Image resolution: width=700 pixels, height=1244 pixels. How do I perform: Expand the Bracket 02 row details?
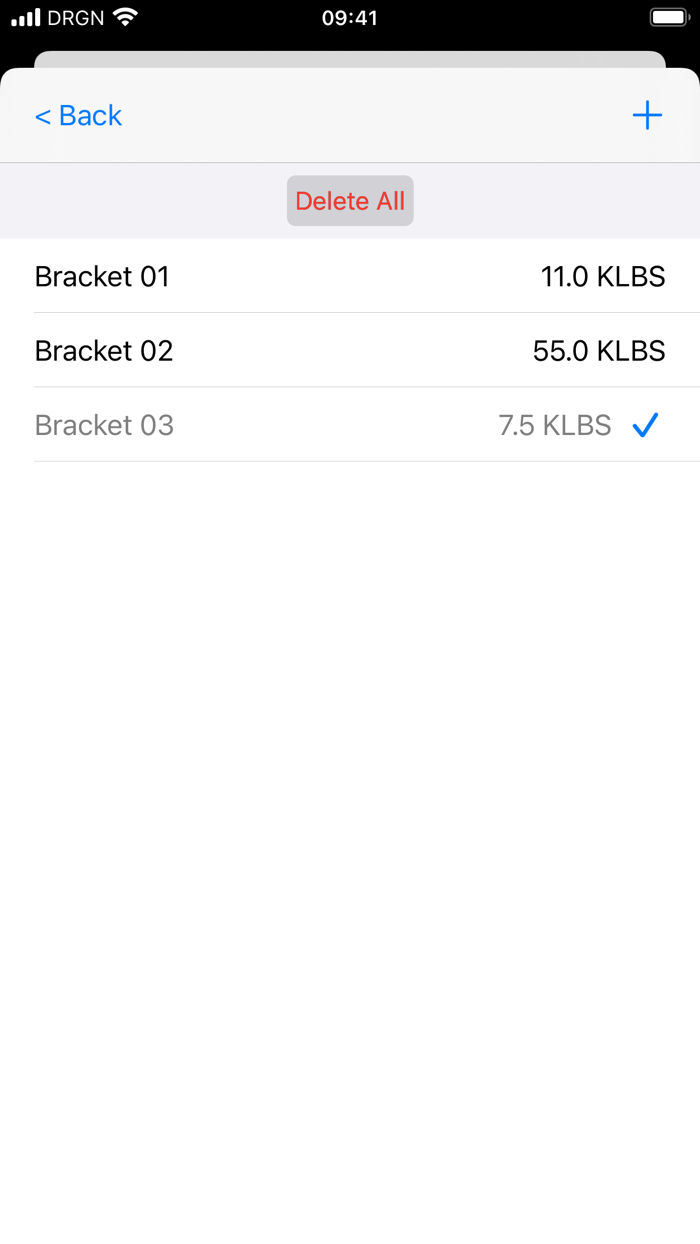click(x=350, y=350)
